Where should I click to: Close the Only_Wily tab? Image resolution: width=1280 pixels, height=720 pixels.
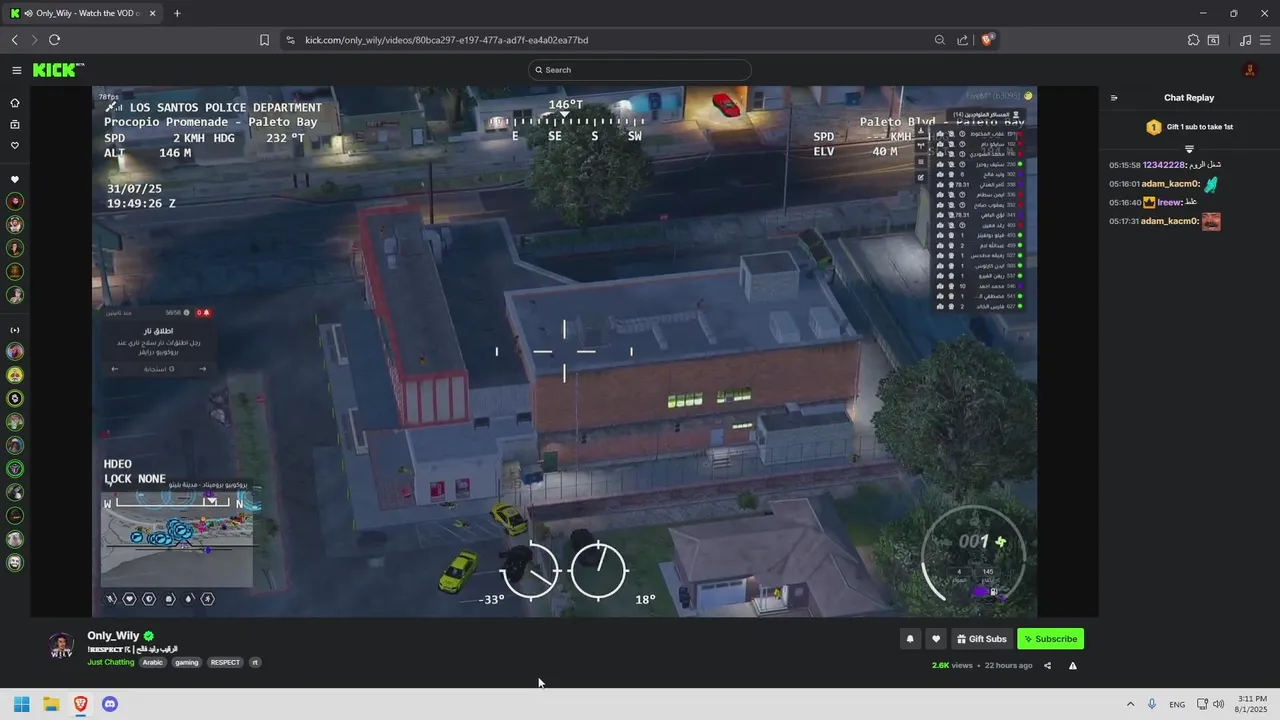[152, 13]
